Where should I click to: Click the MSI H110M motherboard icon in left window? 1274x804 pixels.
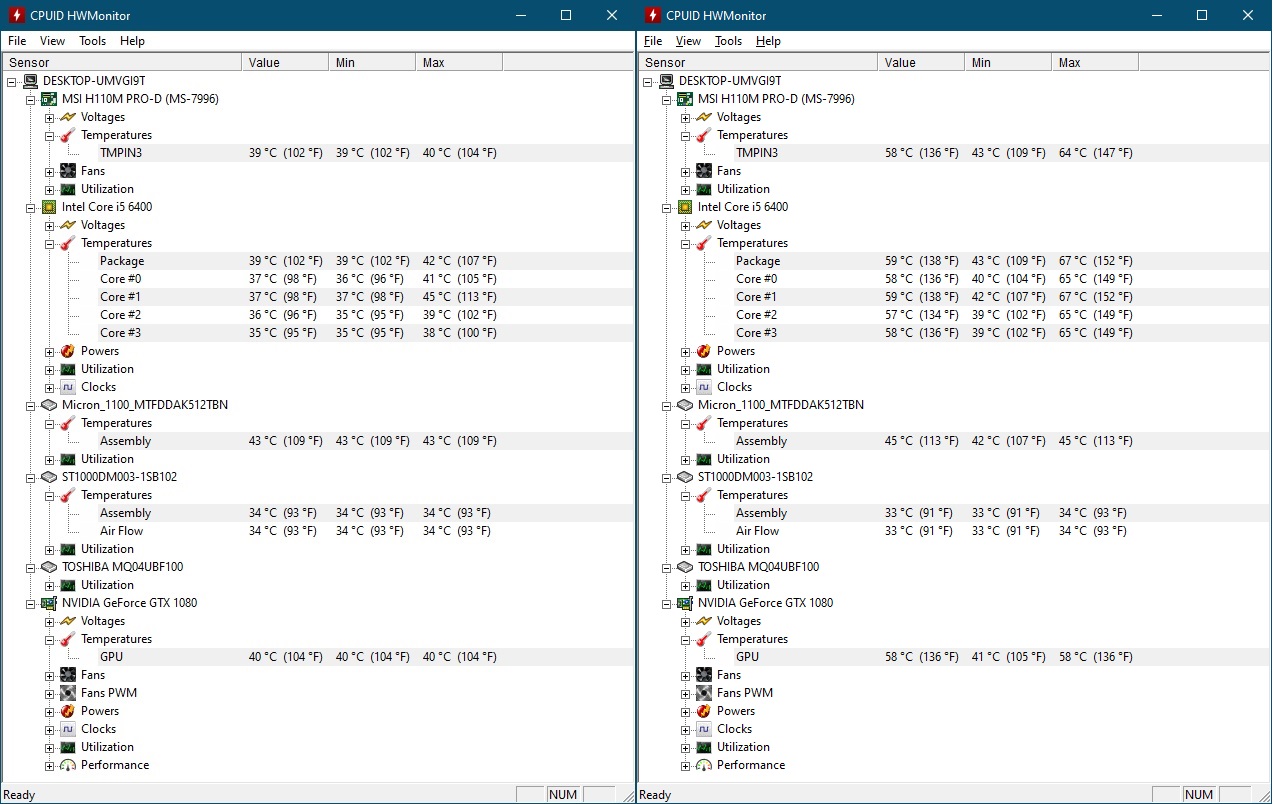click(x=49, y=99)
